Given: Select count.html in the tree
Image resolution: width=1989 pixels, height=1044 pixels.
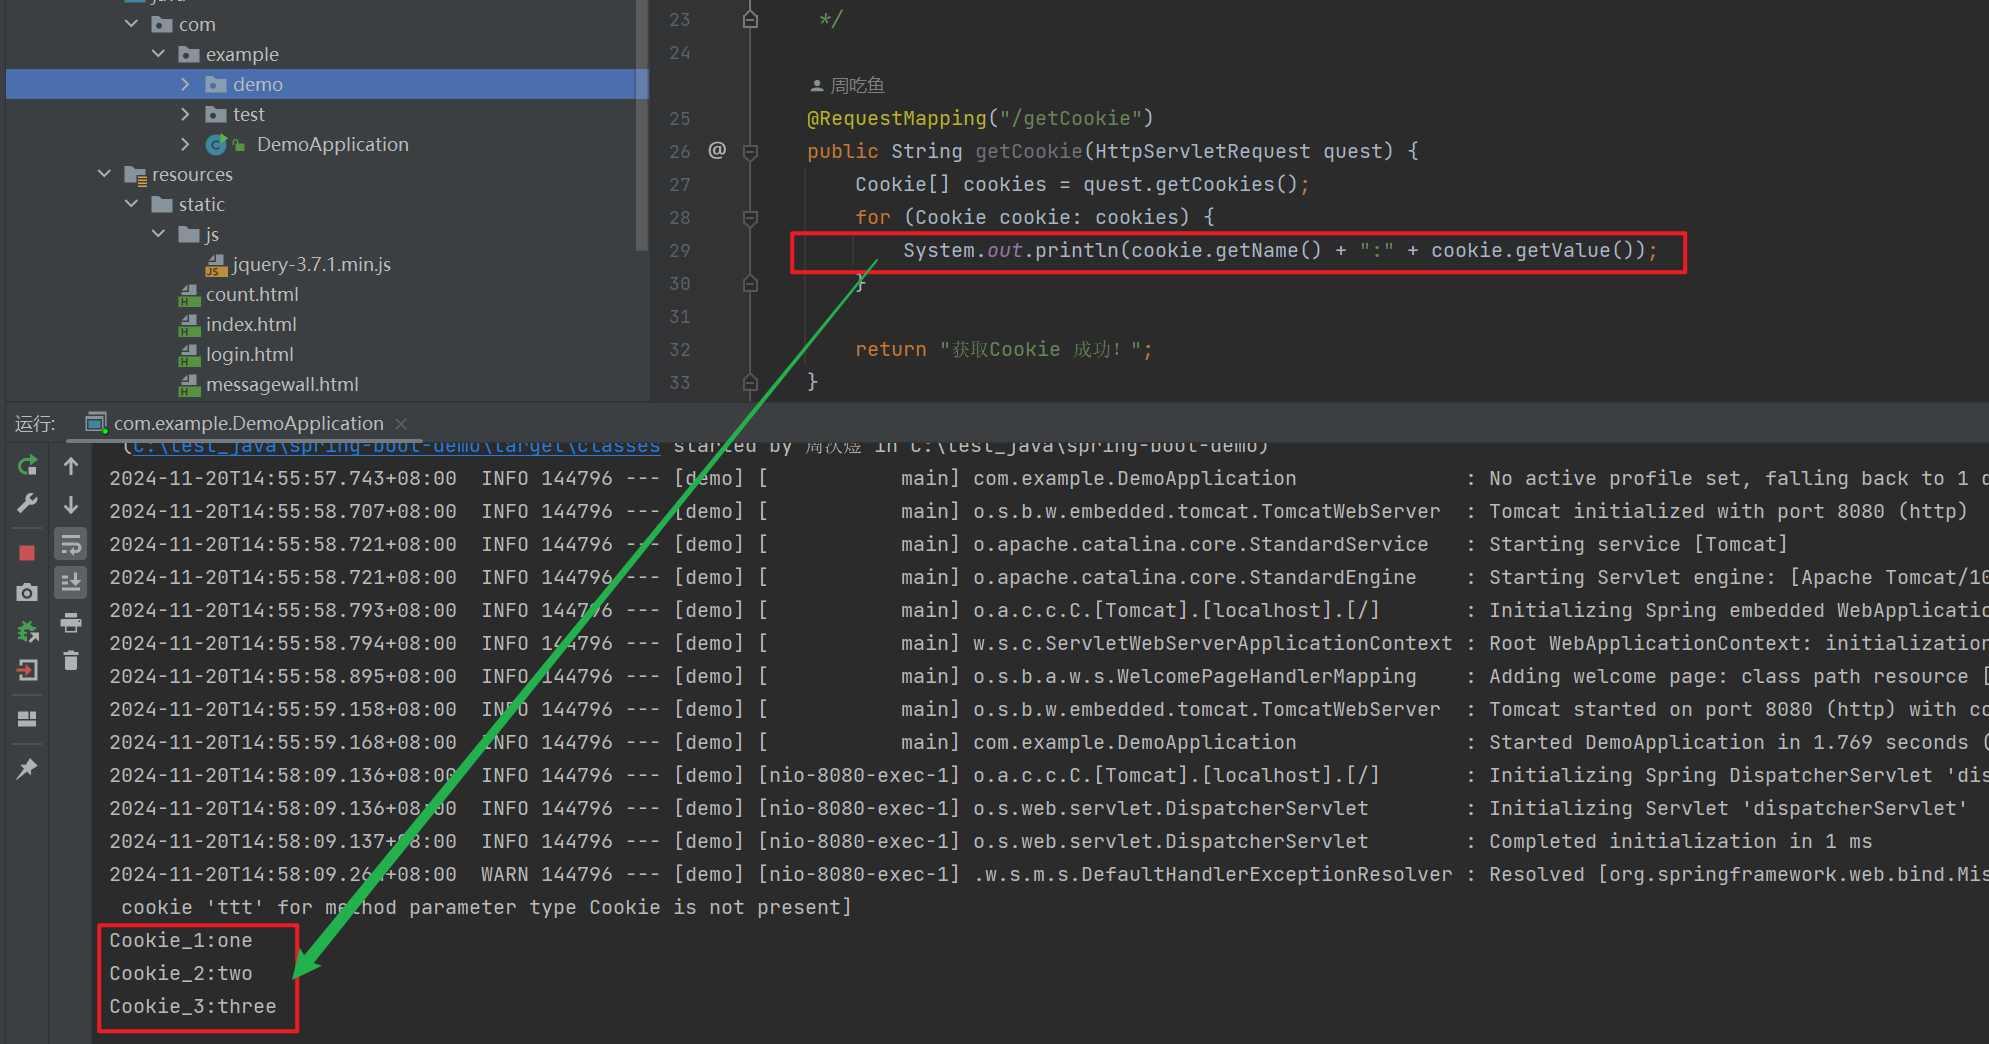Looking at the screenshot, I should pos(252,294).
